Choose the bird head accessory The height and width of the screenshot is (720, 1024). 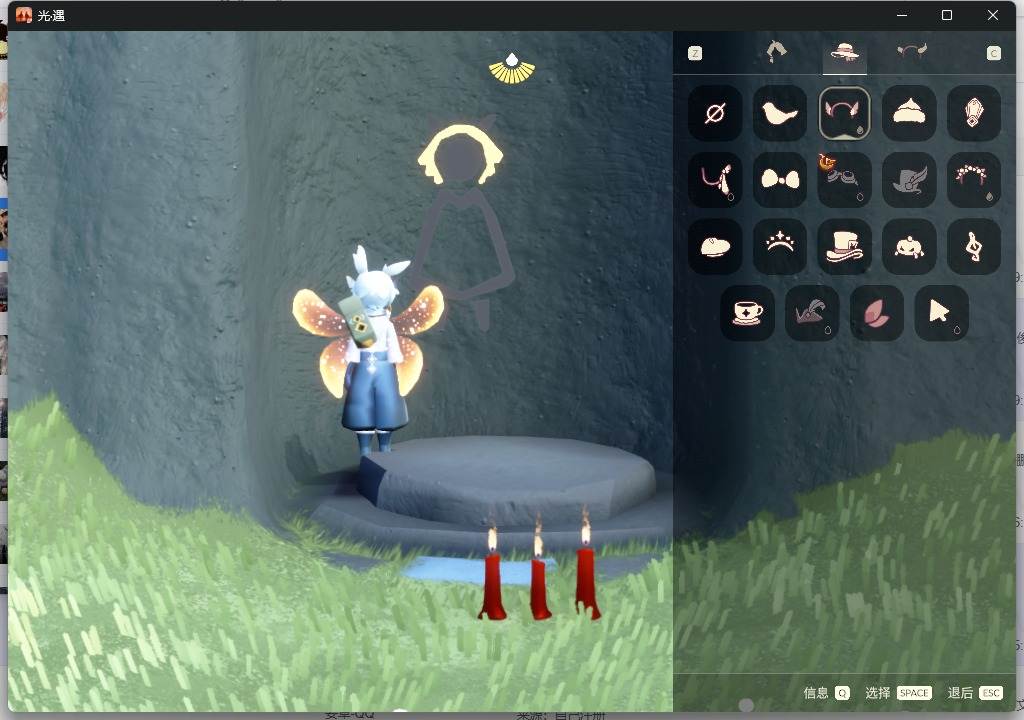tap(780, 114)
